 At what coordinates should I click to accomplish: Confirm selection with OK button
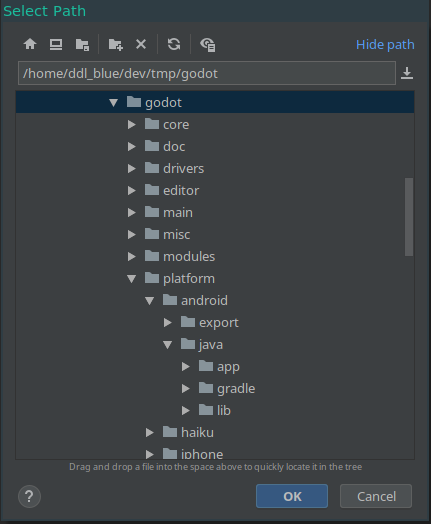click(292, 496)
